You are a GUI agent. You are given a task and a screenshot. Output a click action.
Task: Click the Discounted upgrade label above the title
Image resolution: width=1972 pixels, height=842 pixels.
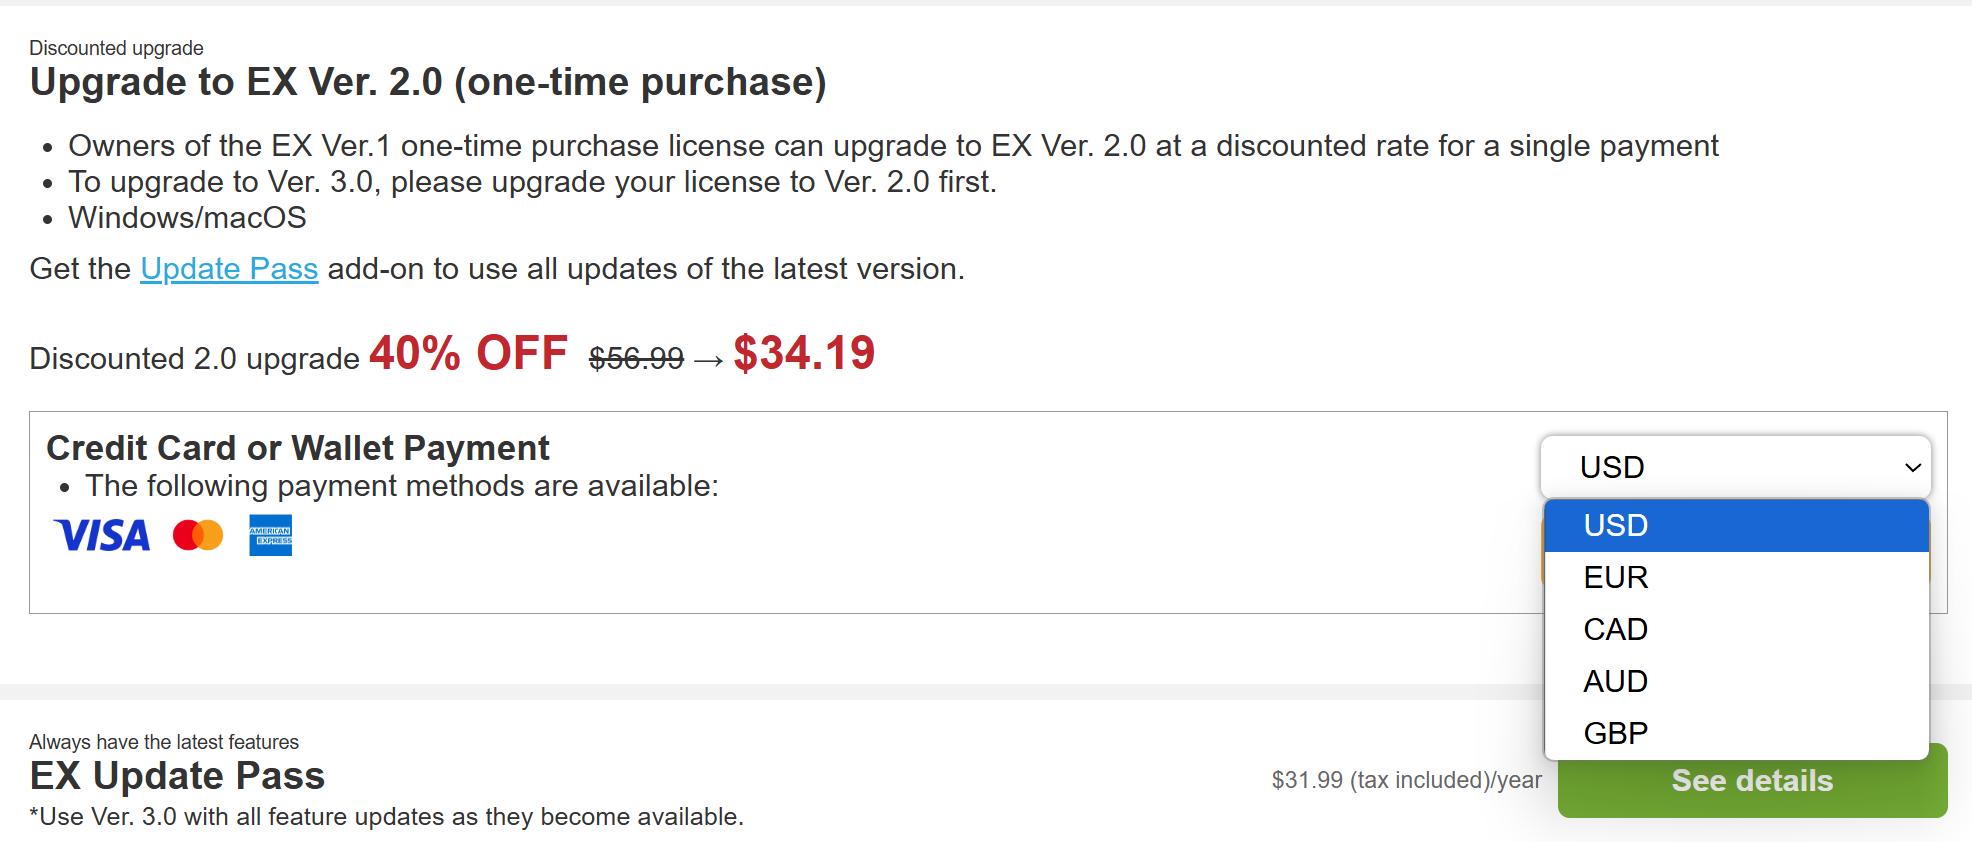tap(116, 48)
